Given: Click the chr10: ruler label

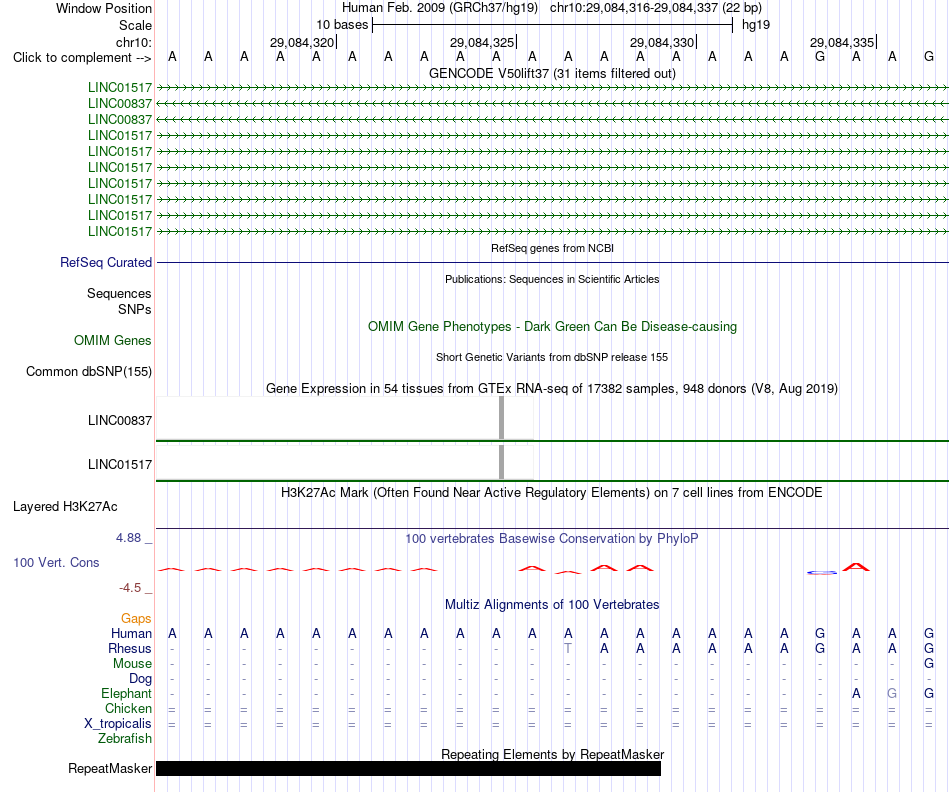Looking at the screenshot, I should coord(134,42).
